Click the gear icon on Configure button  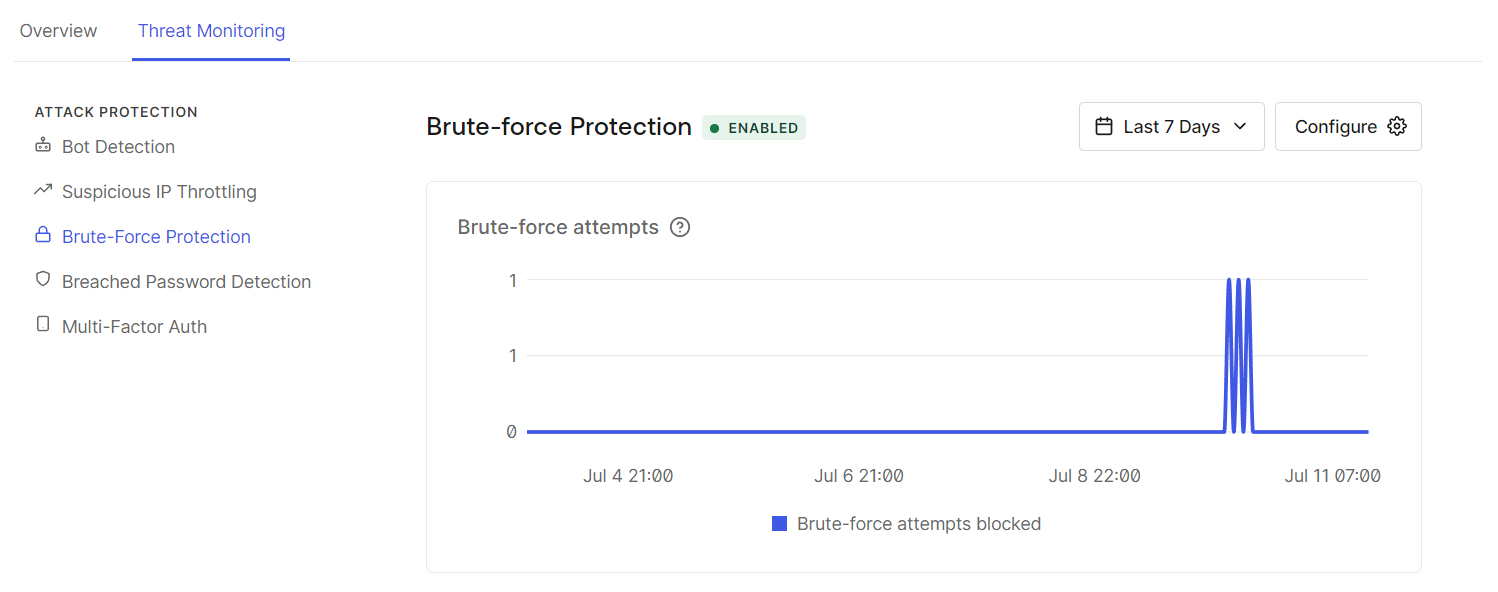pyautogui.click(x=1397, y=127)
